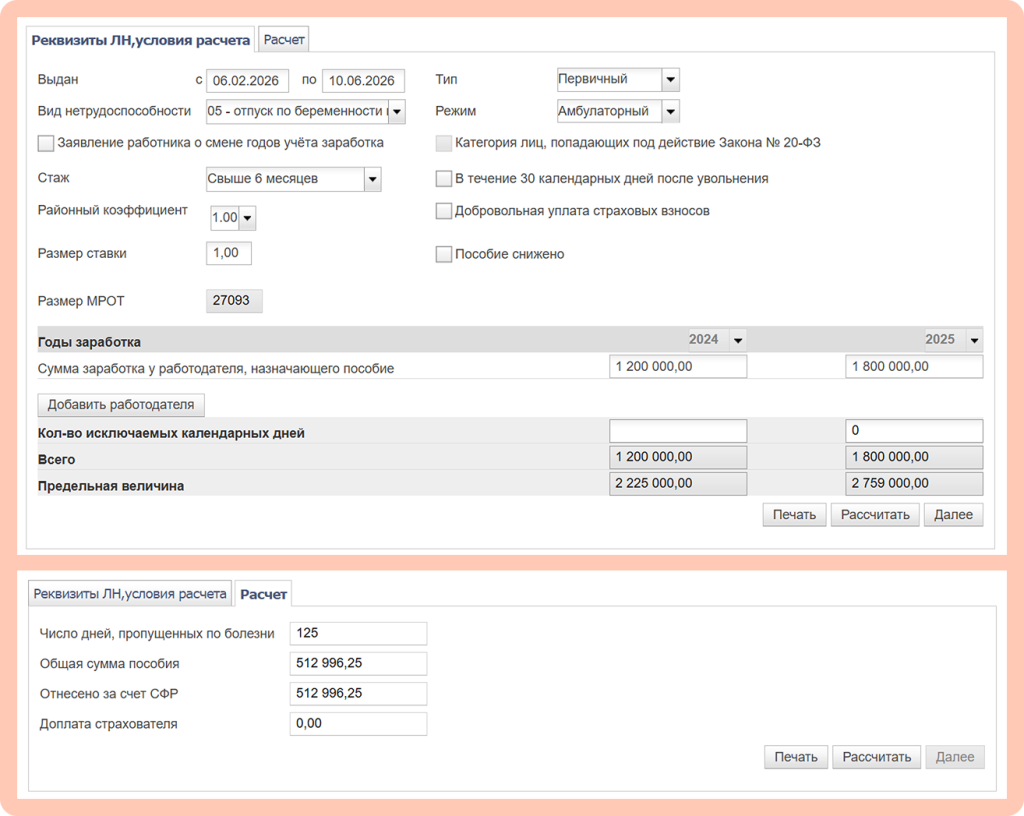The image size is (1024, 816).
Task: Click the Добавить работодателя button
Action: [121, 405]
